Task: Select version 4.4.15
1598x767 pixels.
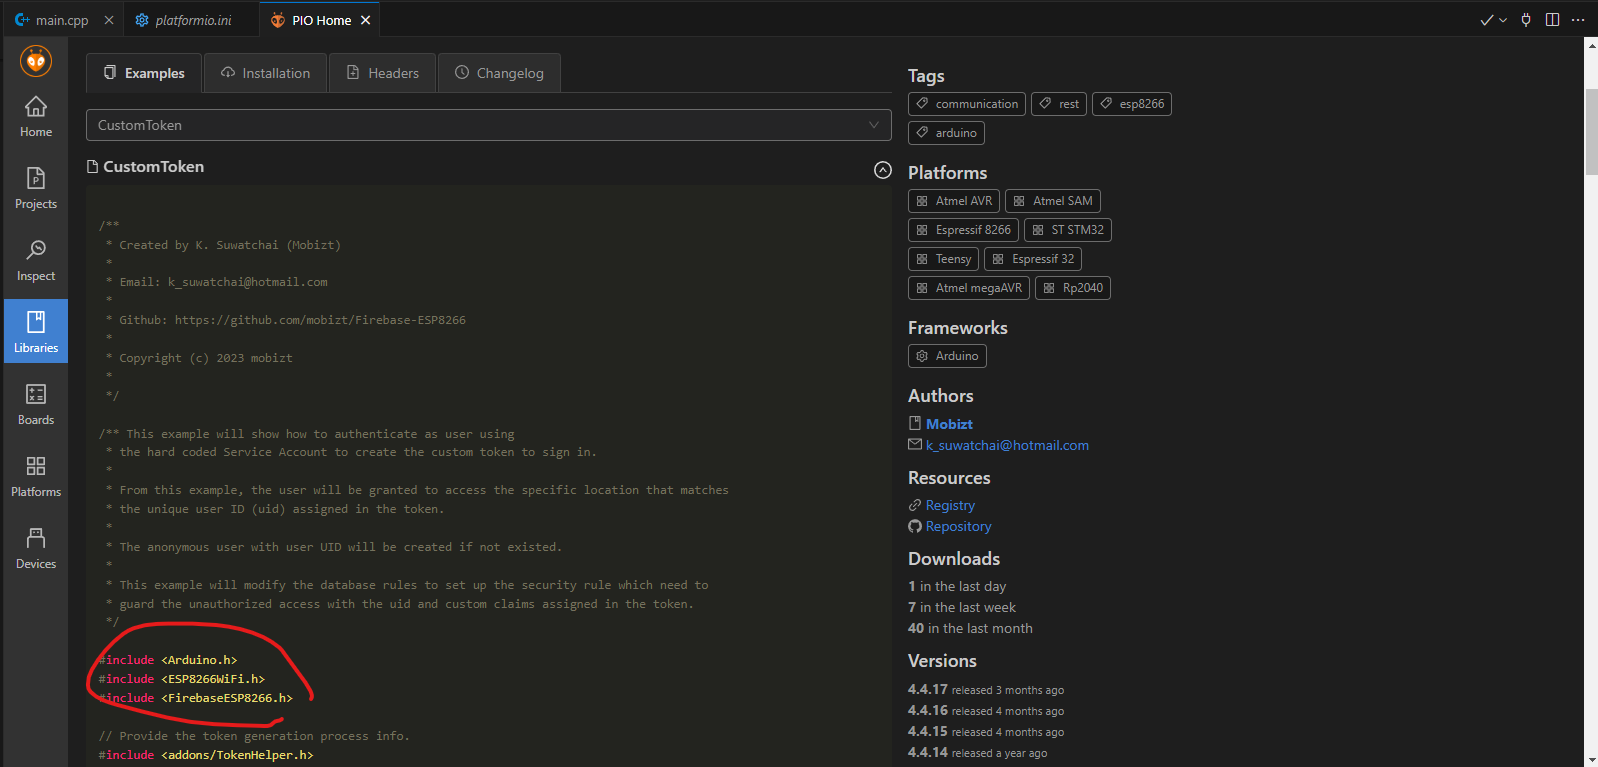Action: pos(927,732)
